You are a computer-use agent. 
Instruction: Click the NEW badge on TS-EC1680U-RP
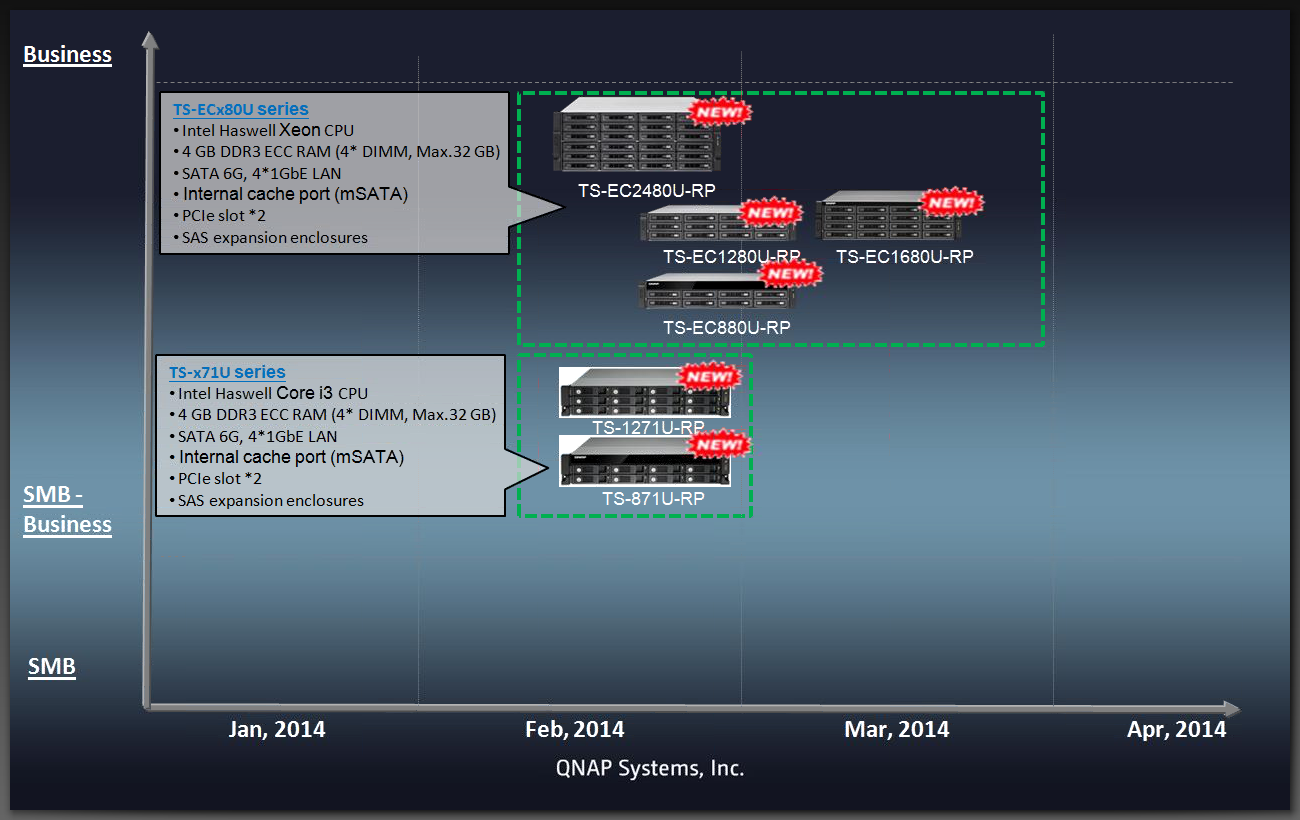click(x=951, y=203)
